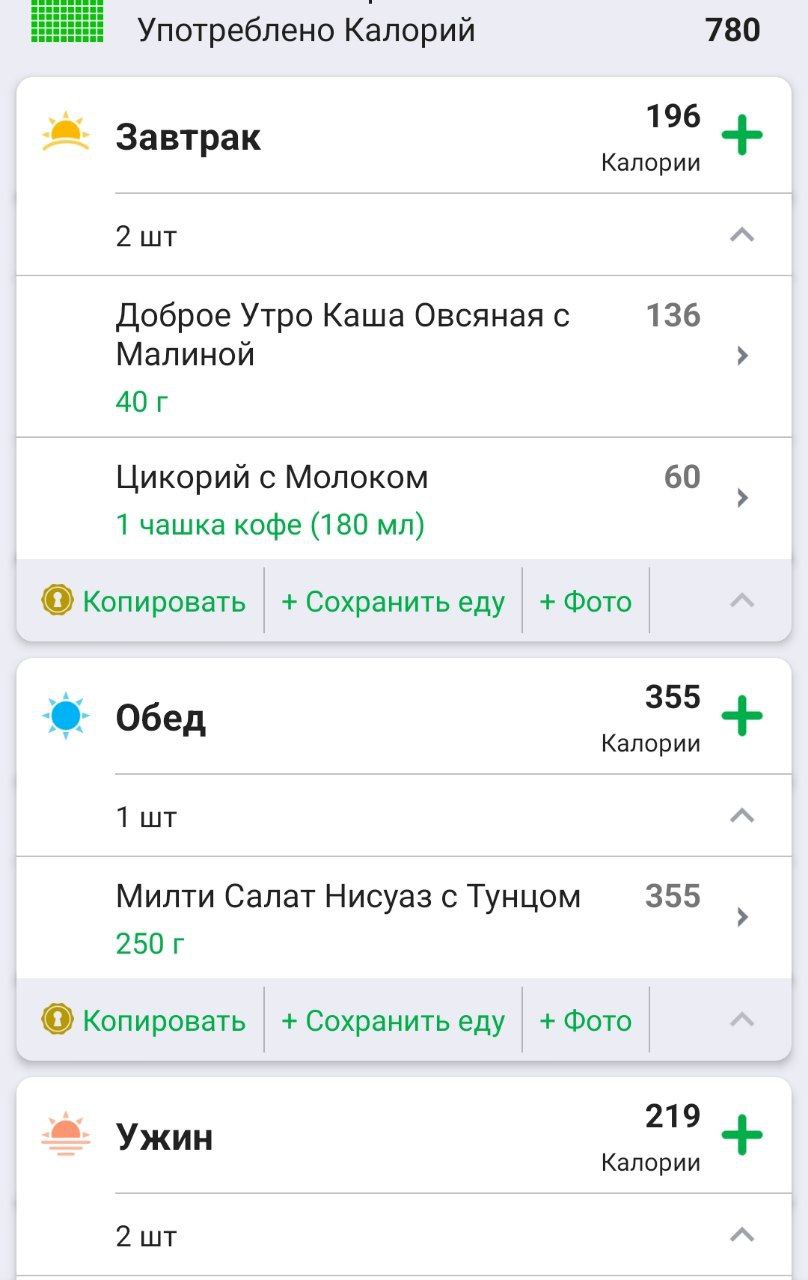Add food to Обед with plus icon
Image resolution: width=808 pixels, height=1280 pixels.
point(741,716)
